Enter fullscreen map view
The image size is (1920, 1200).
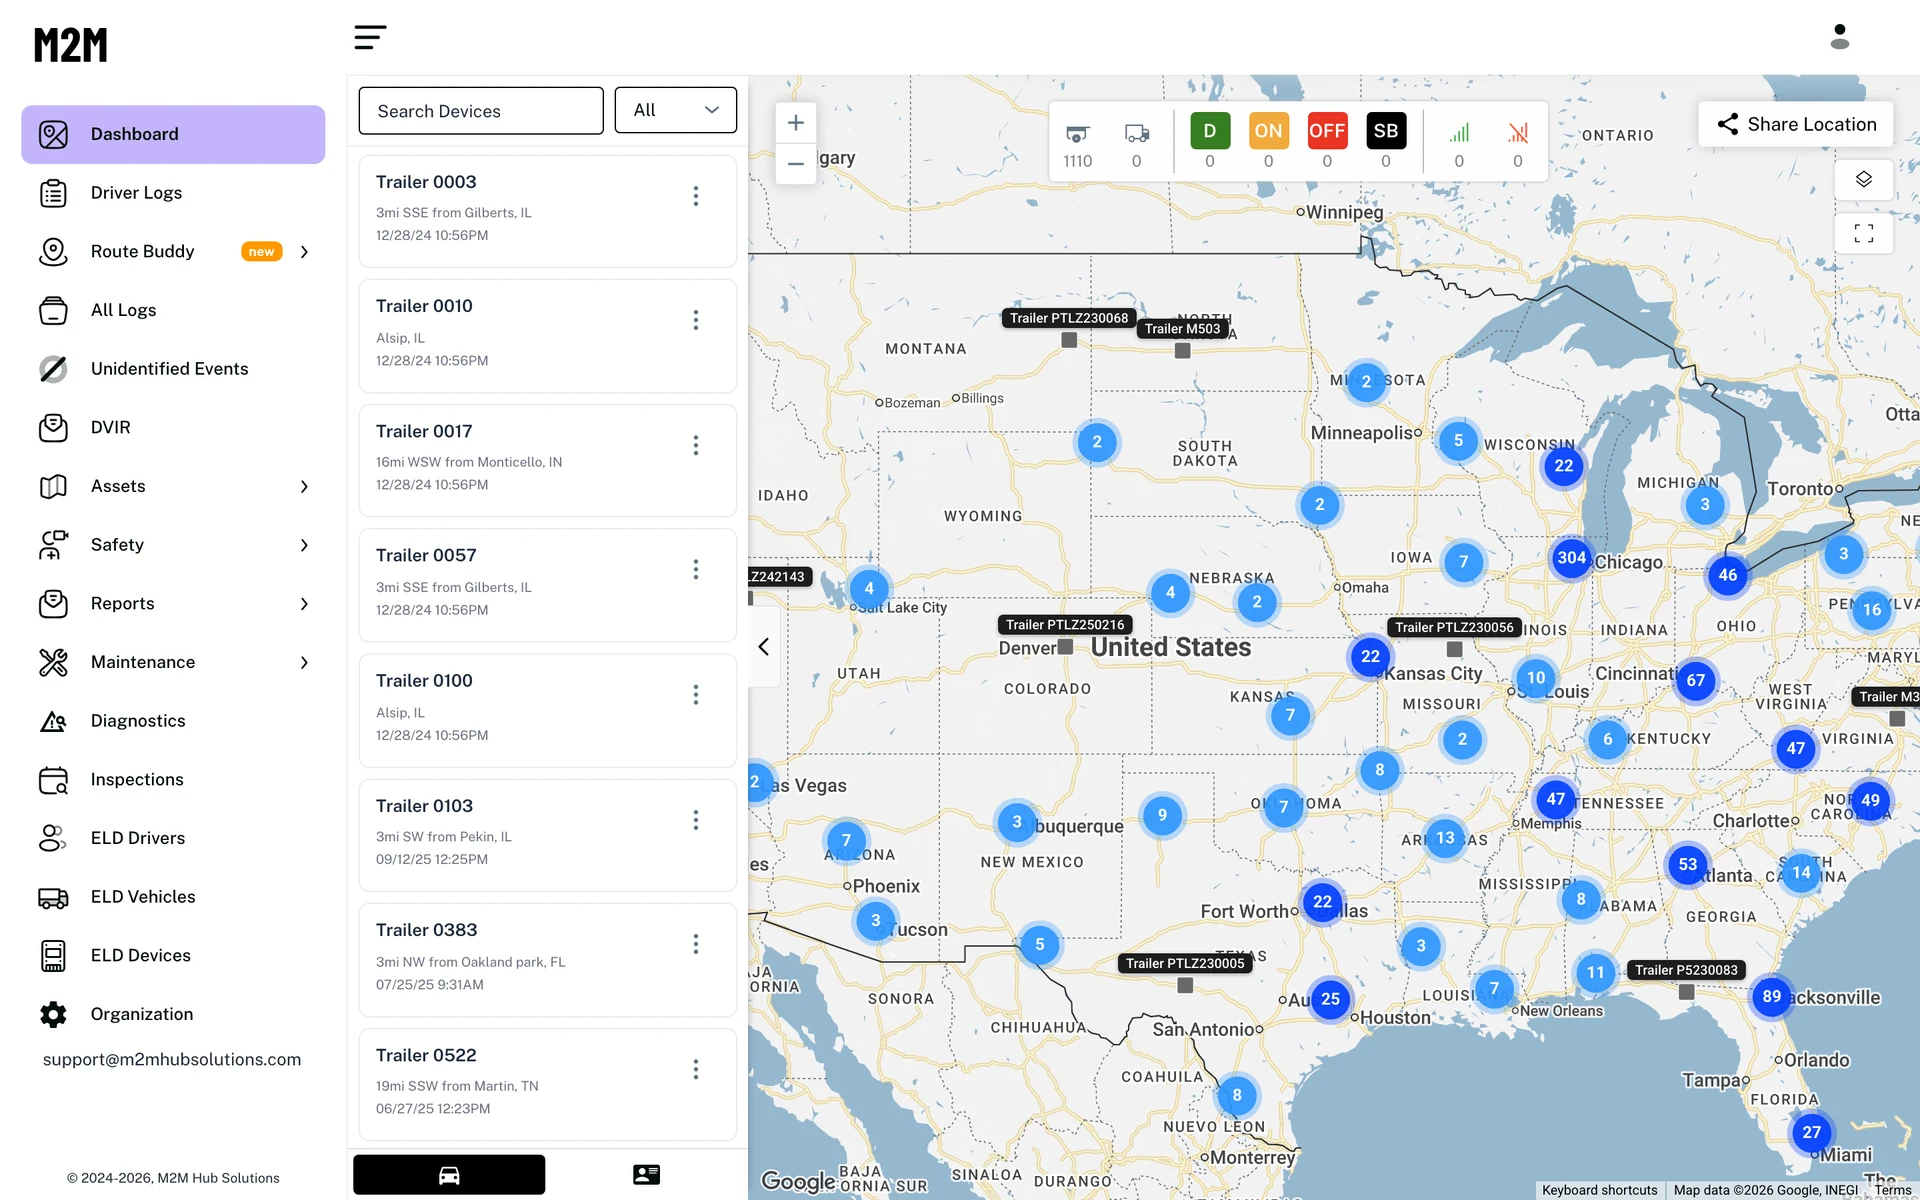click(1863, 233)
